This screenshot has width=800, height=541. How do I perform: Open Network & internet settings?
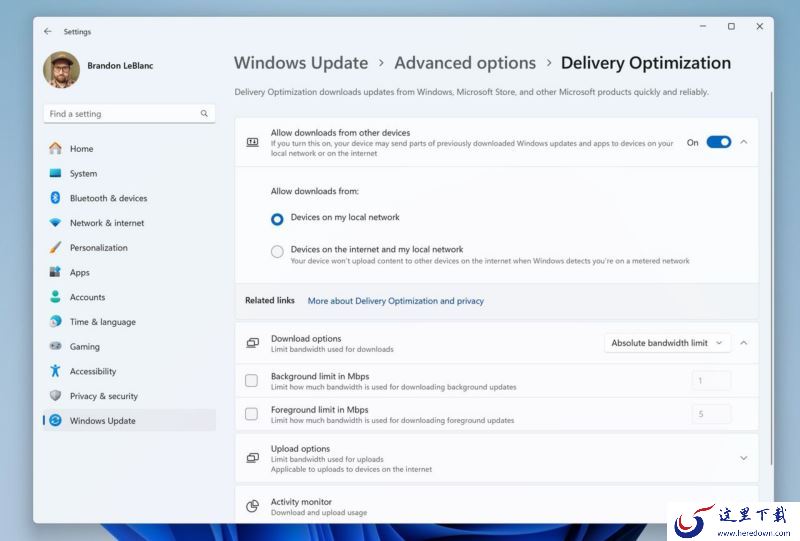130,223
